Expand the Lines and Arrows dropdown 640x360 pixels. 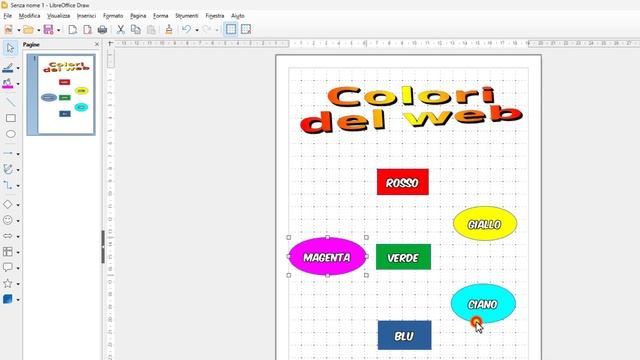pos(18,154)
